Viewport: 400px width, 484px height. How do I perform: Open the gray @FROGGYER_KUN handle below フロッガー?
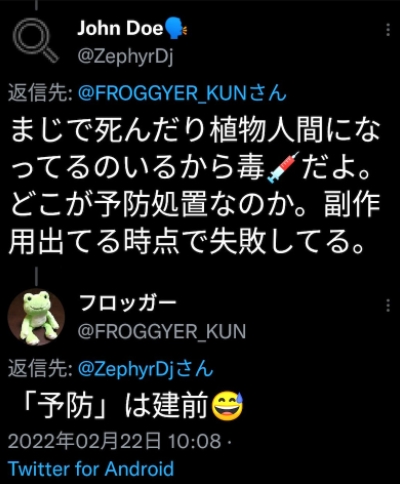coord(162,332)
